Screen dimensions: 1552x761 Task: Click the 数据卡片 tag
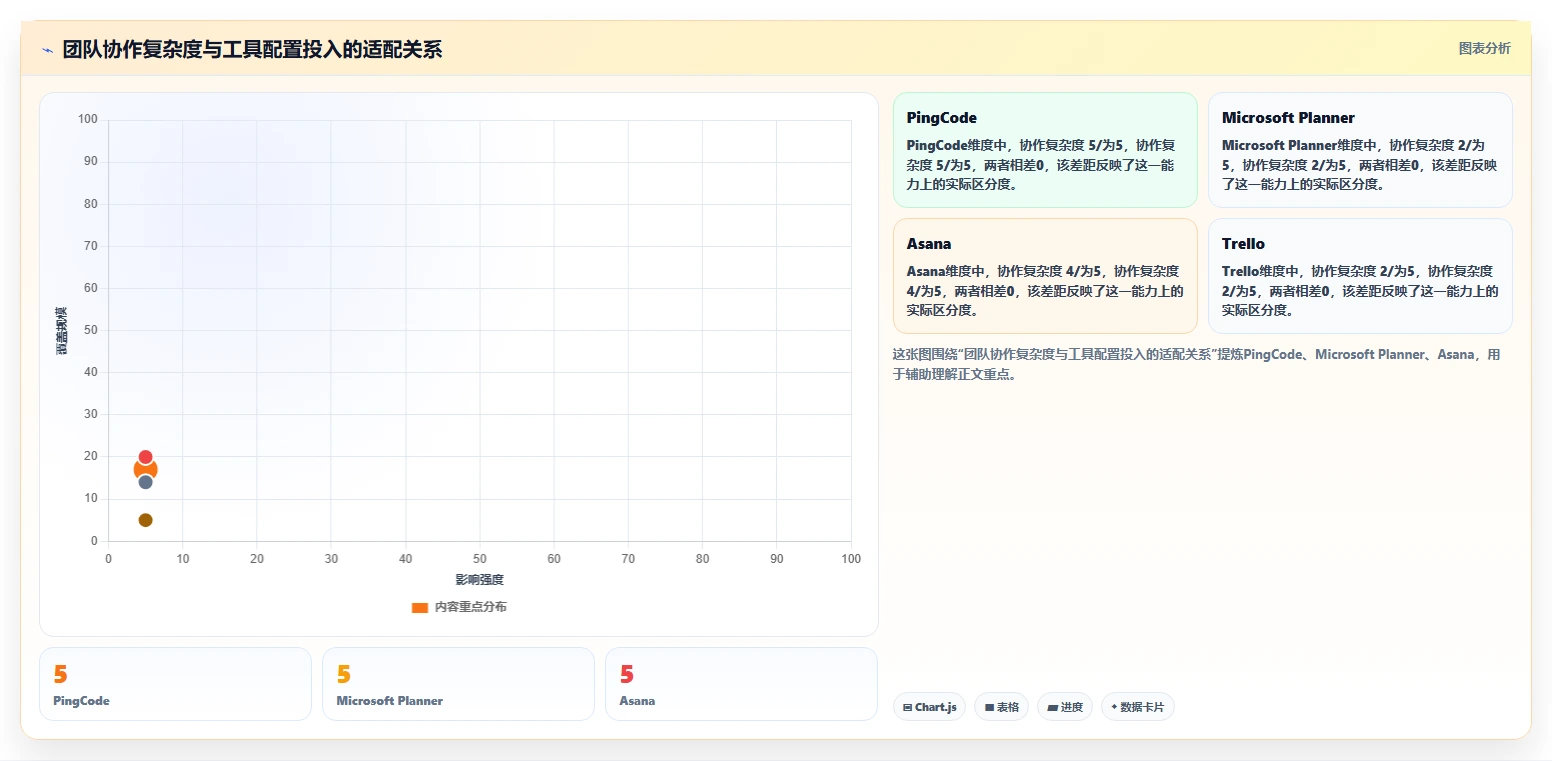pos(1138,707)
